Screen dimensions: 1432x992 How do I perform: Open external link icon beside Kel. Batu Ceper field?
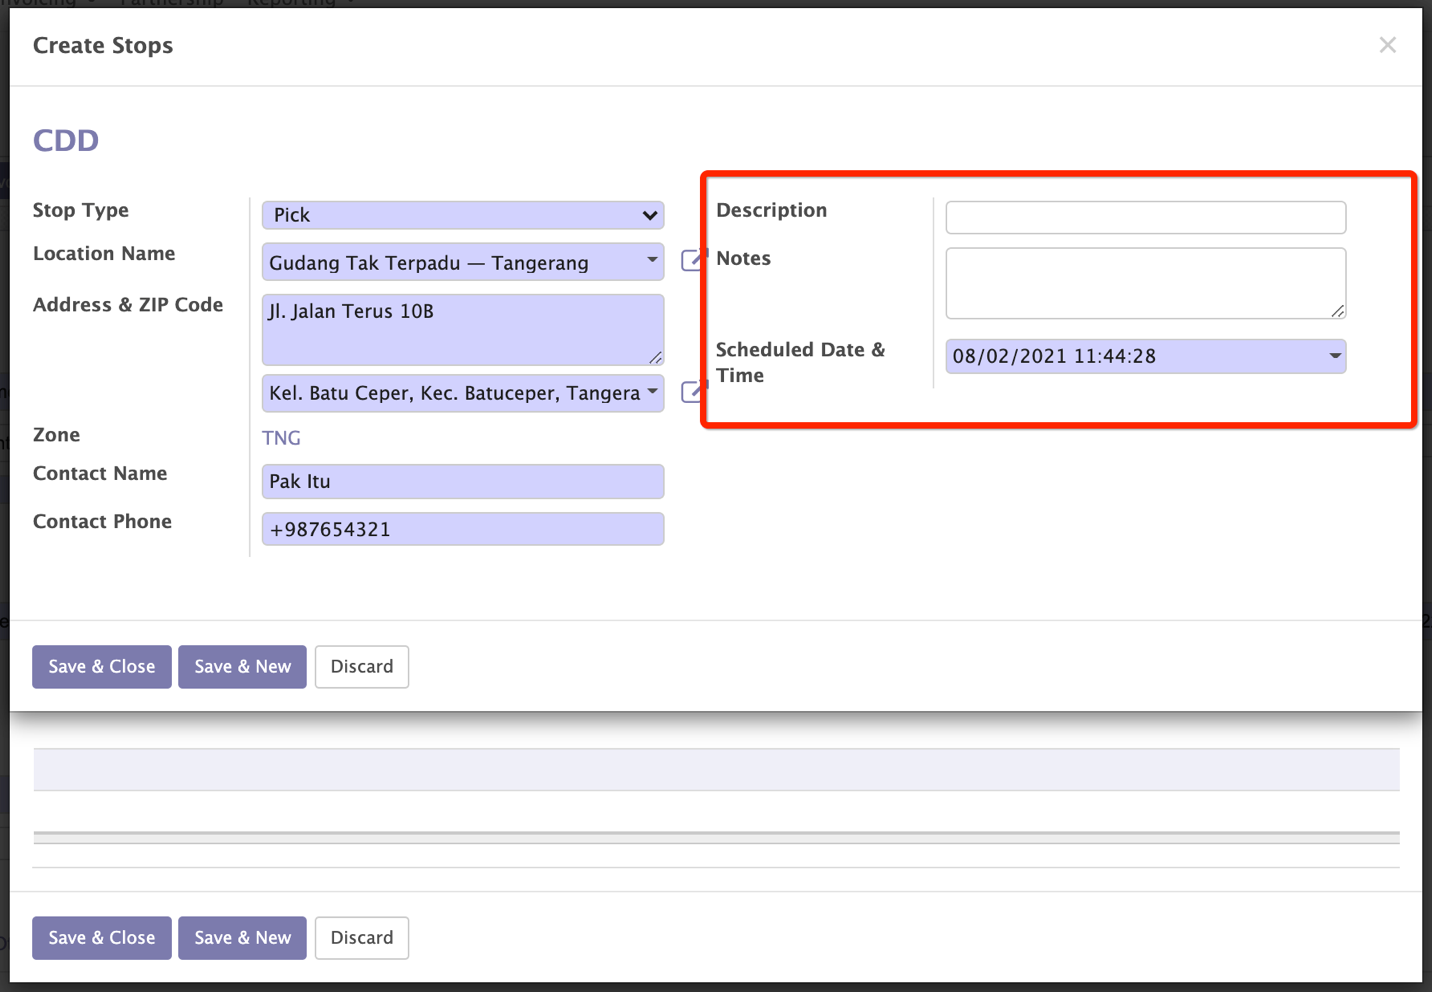[x=692, y=391]
